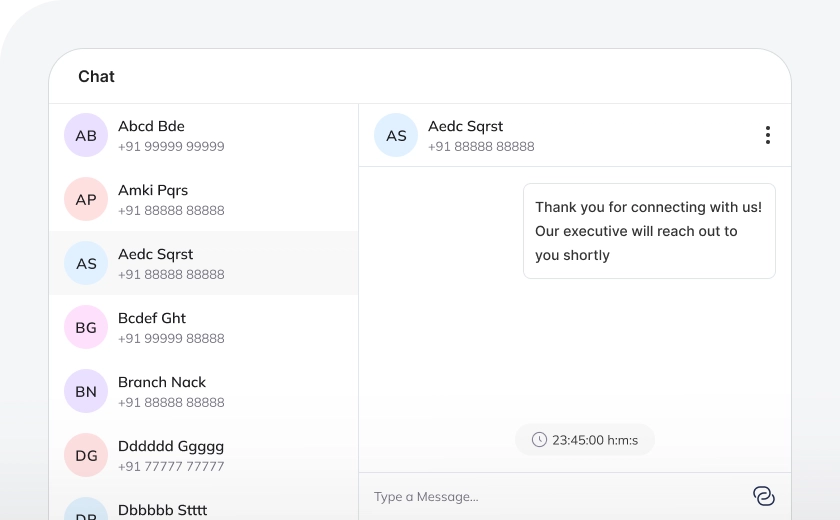
Task: Type a Message input field
Action: (555, 497)
